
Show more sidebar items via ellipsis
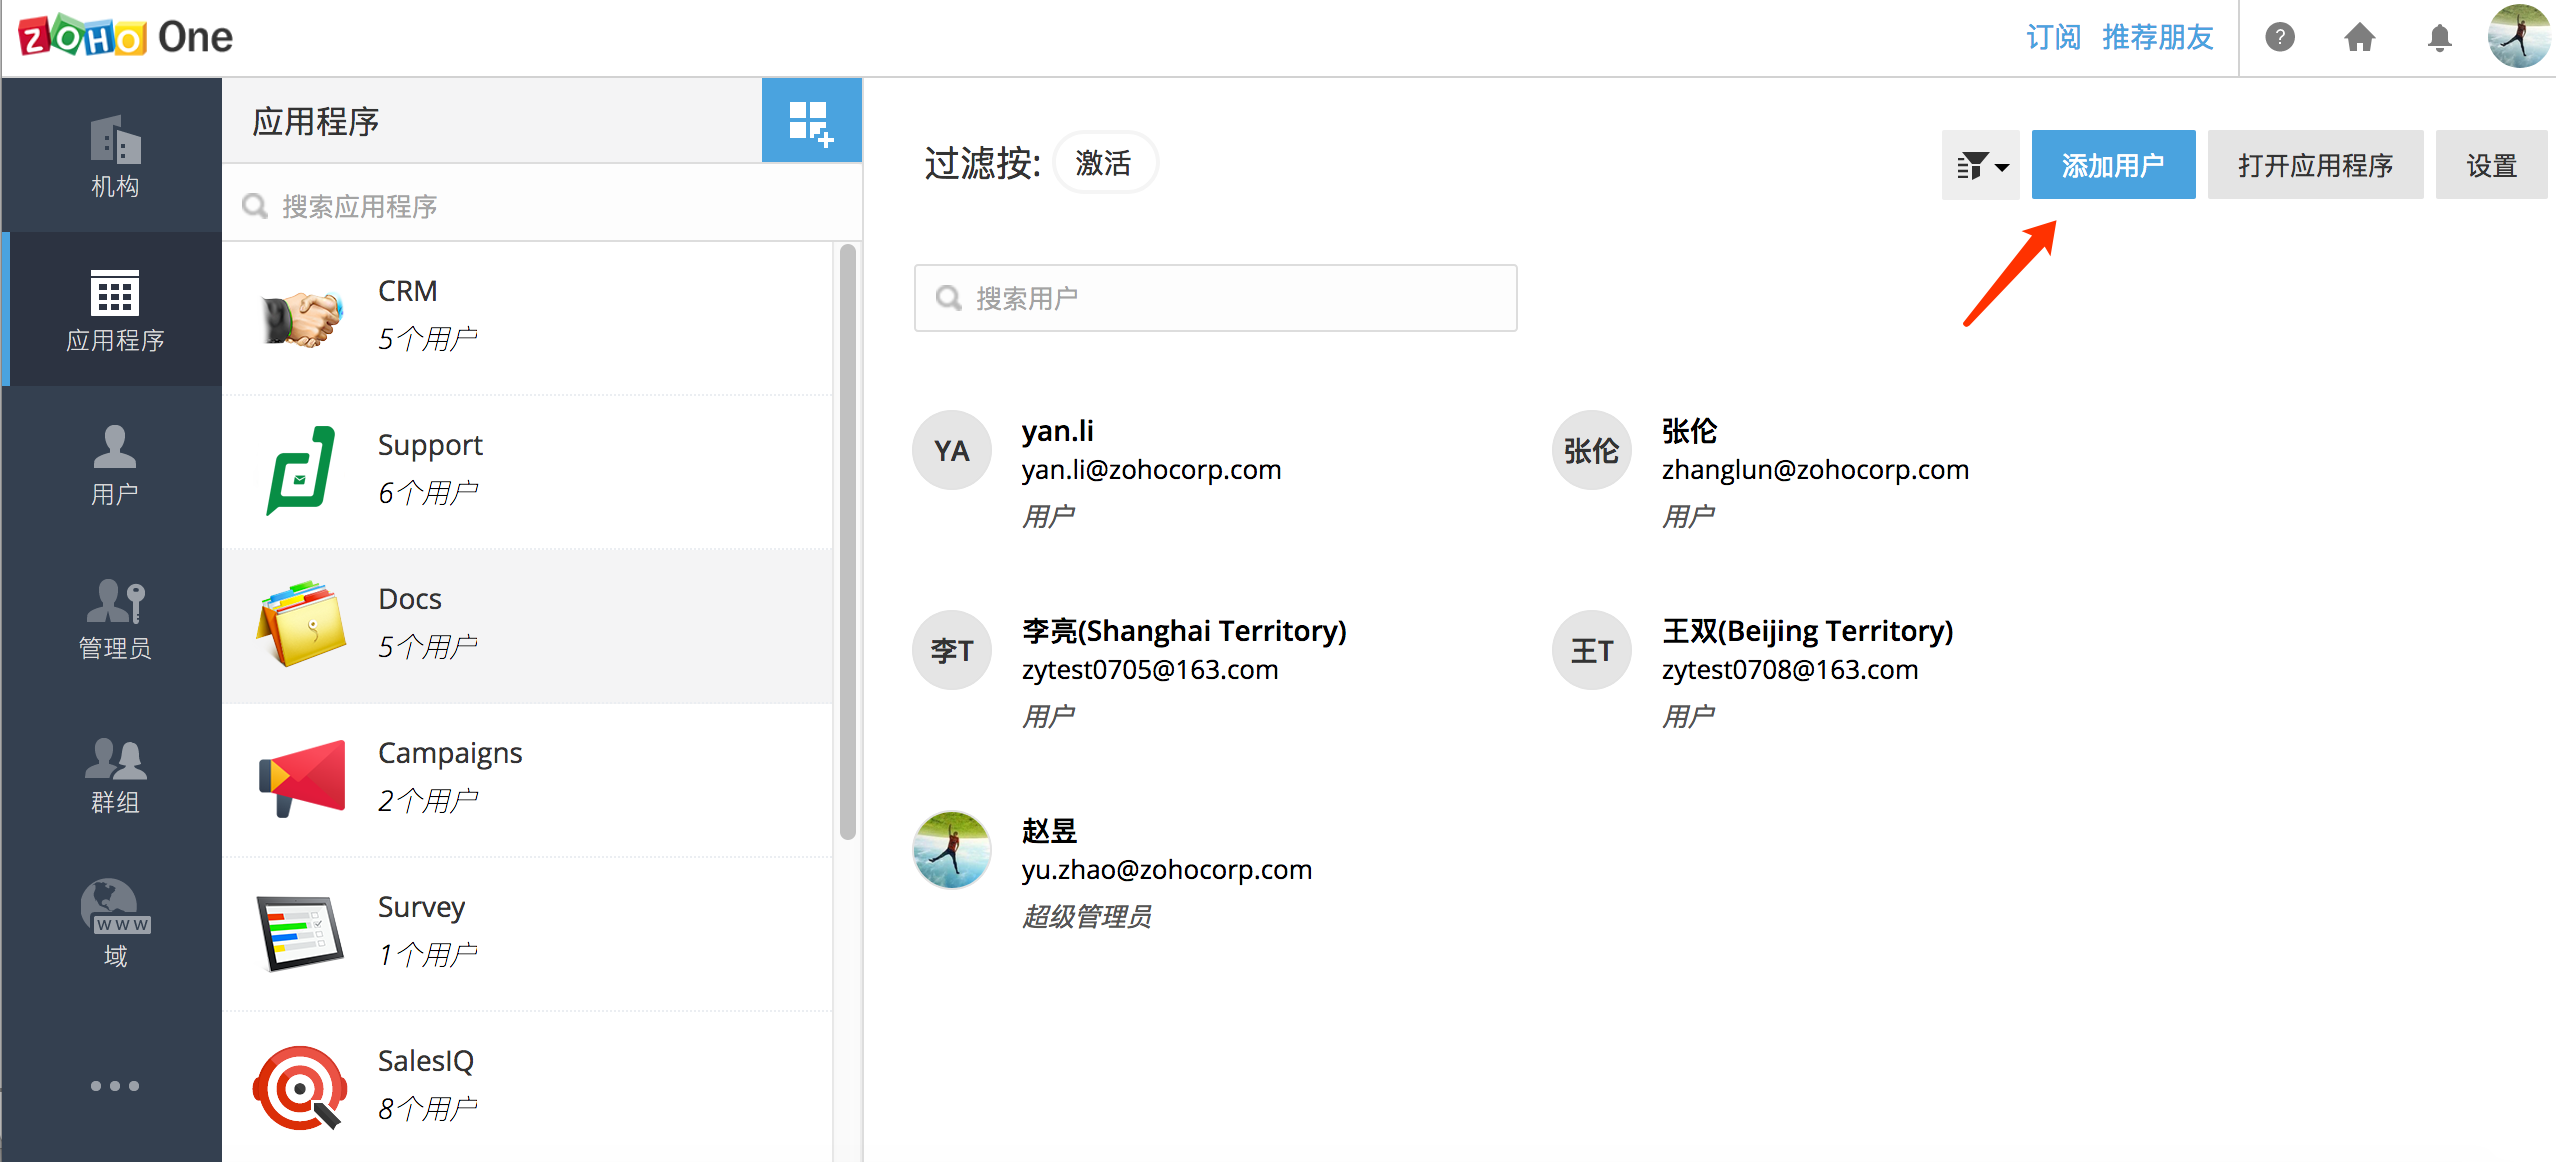click(x=114, y=1085)
